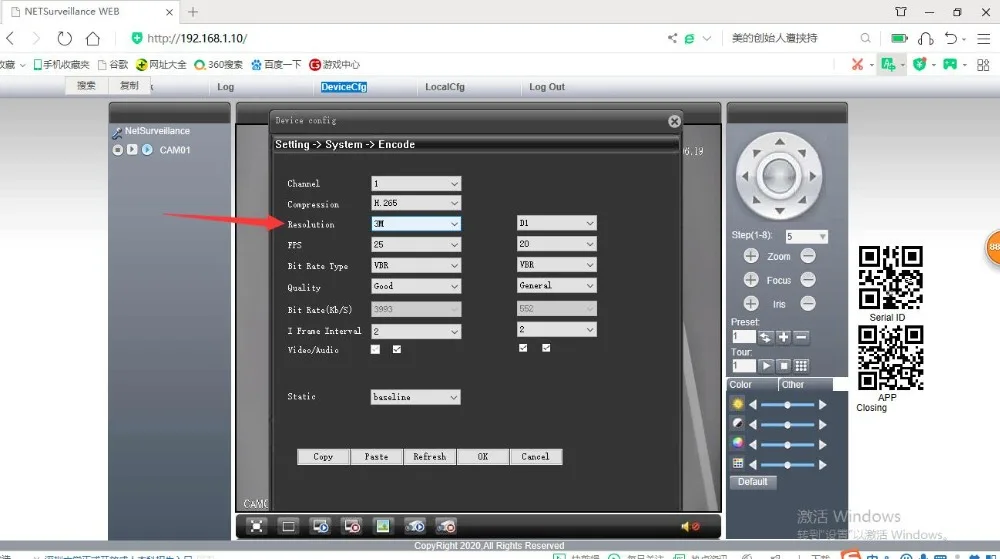Image resolution: width=1000 pixels, height=559 pixels.
Task: Click the add Preset plus icon
Action: coord(783,337)
